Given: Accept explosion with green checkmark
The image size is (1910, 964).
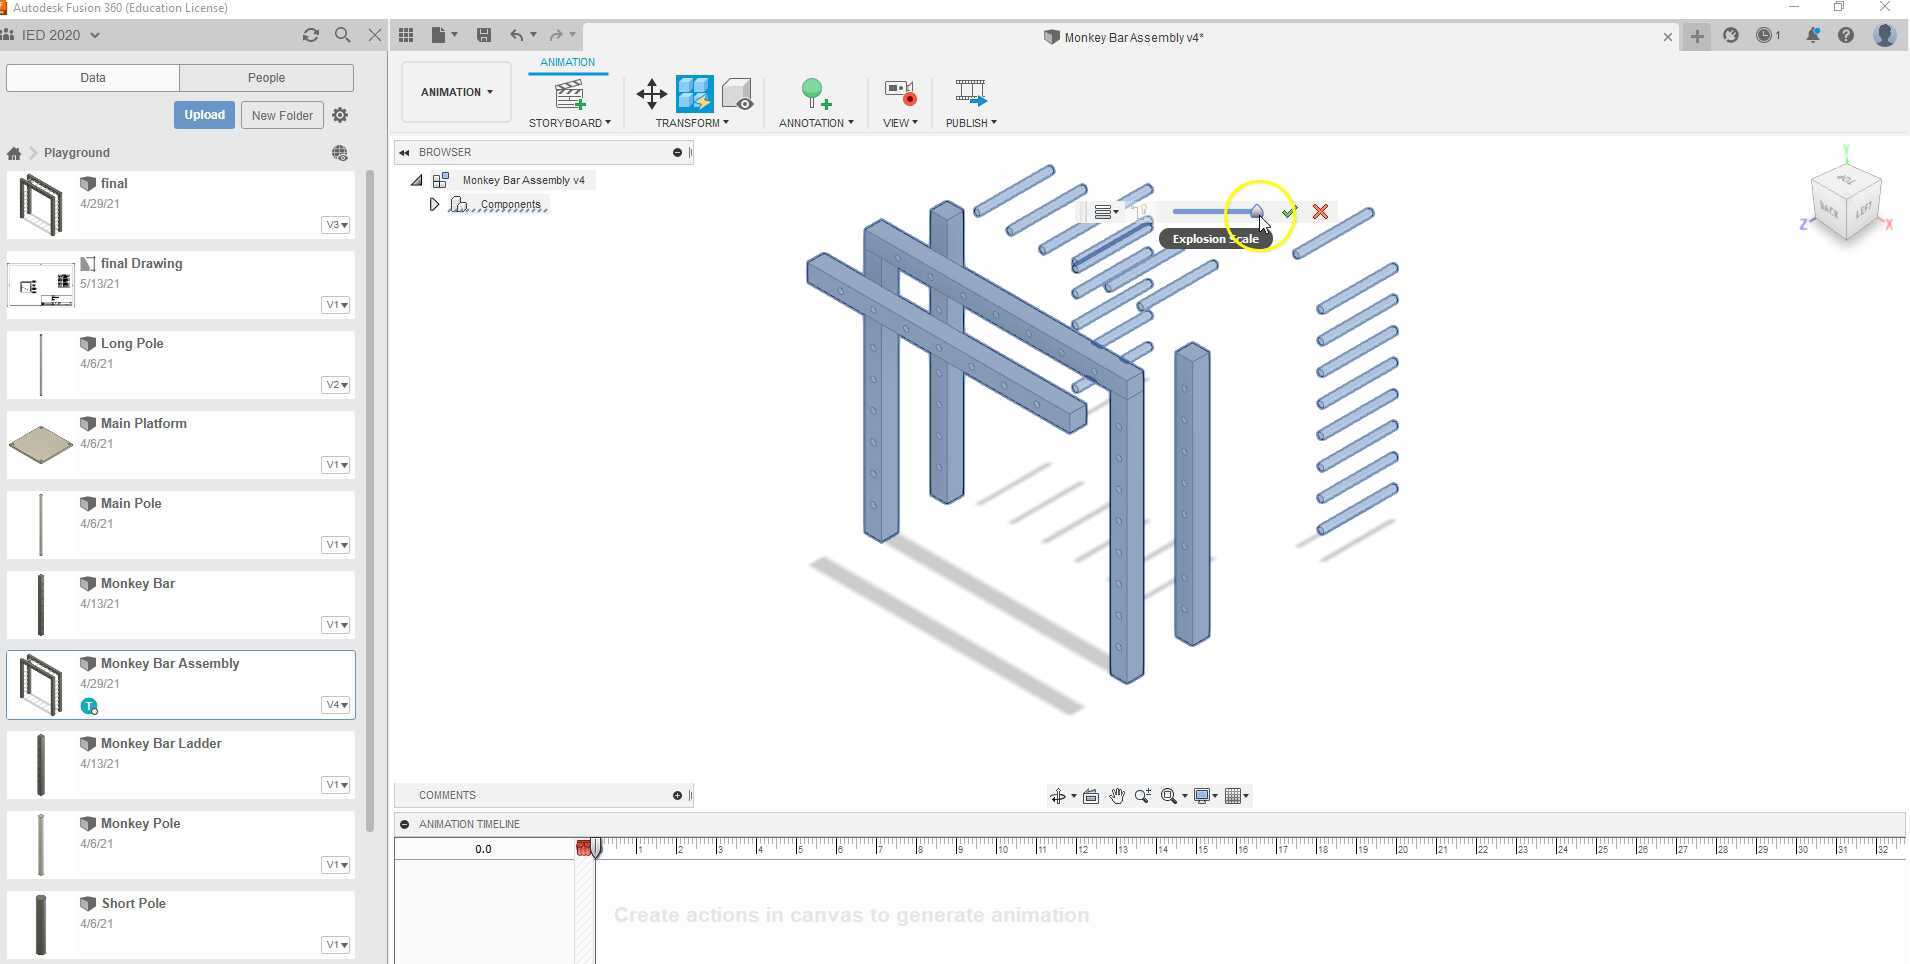Looking at the screenshot, I should click(1289, 212).
